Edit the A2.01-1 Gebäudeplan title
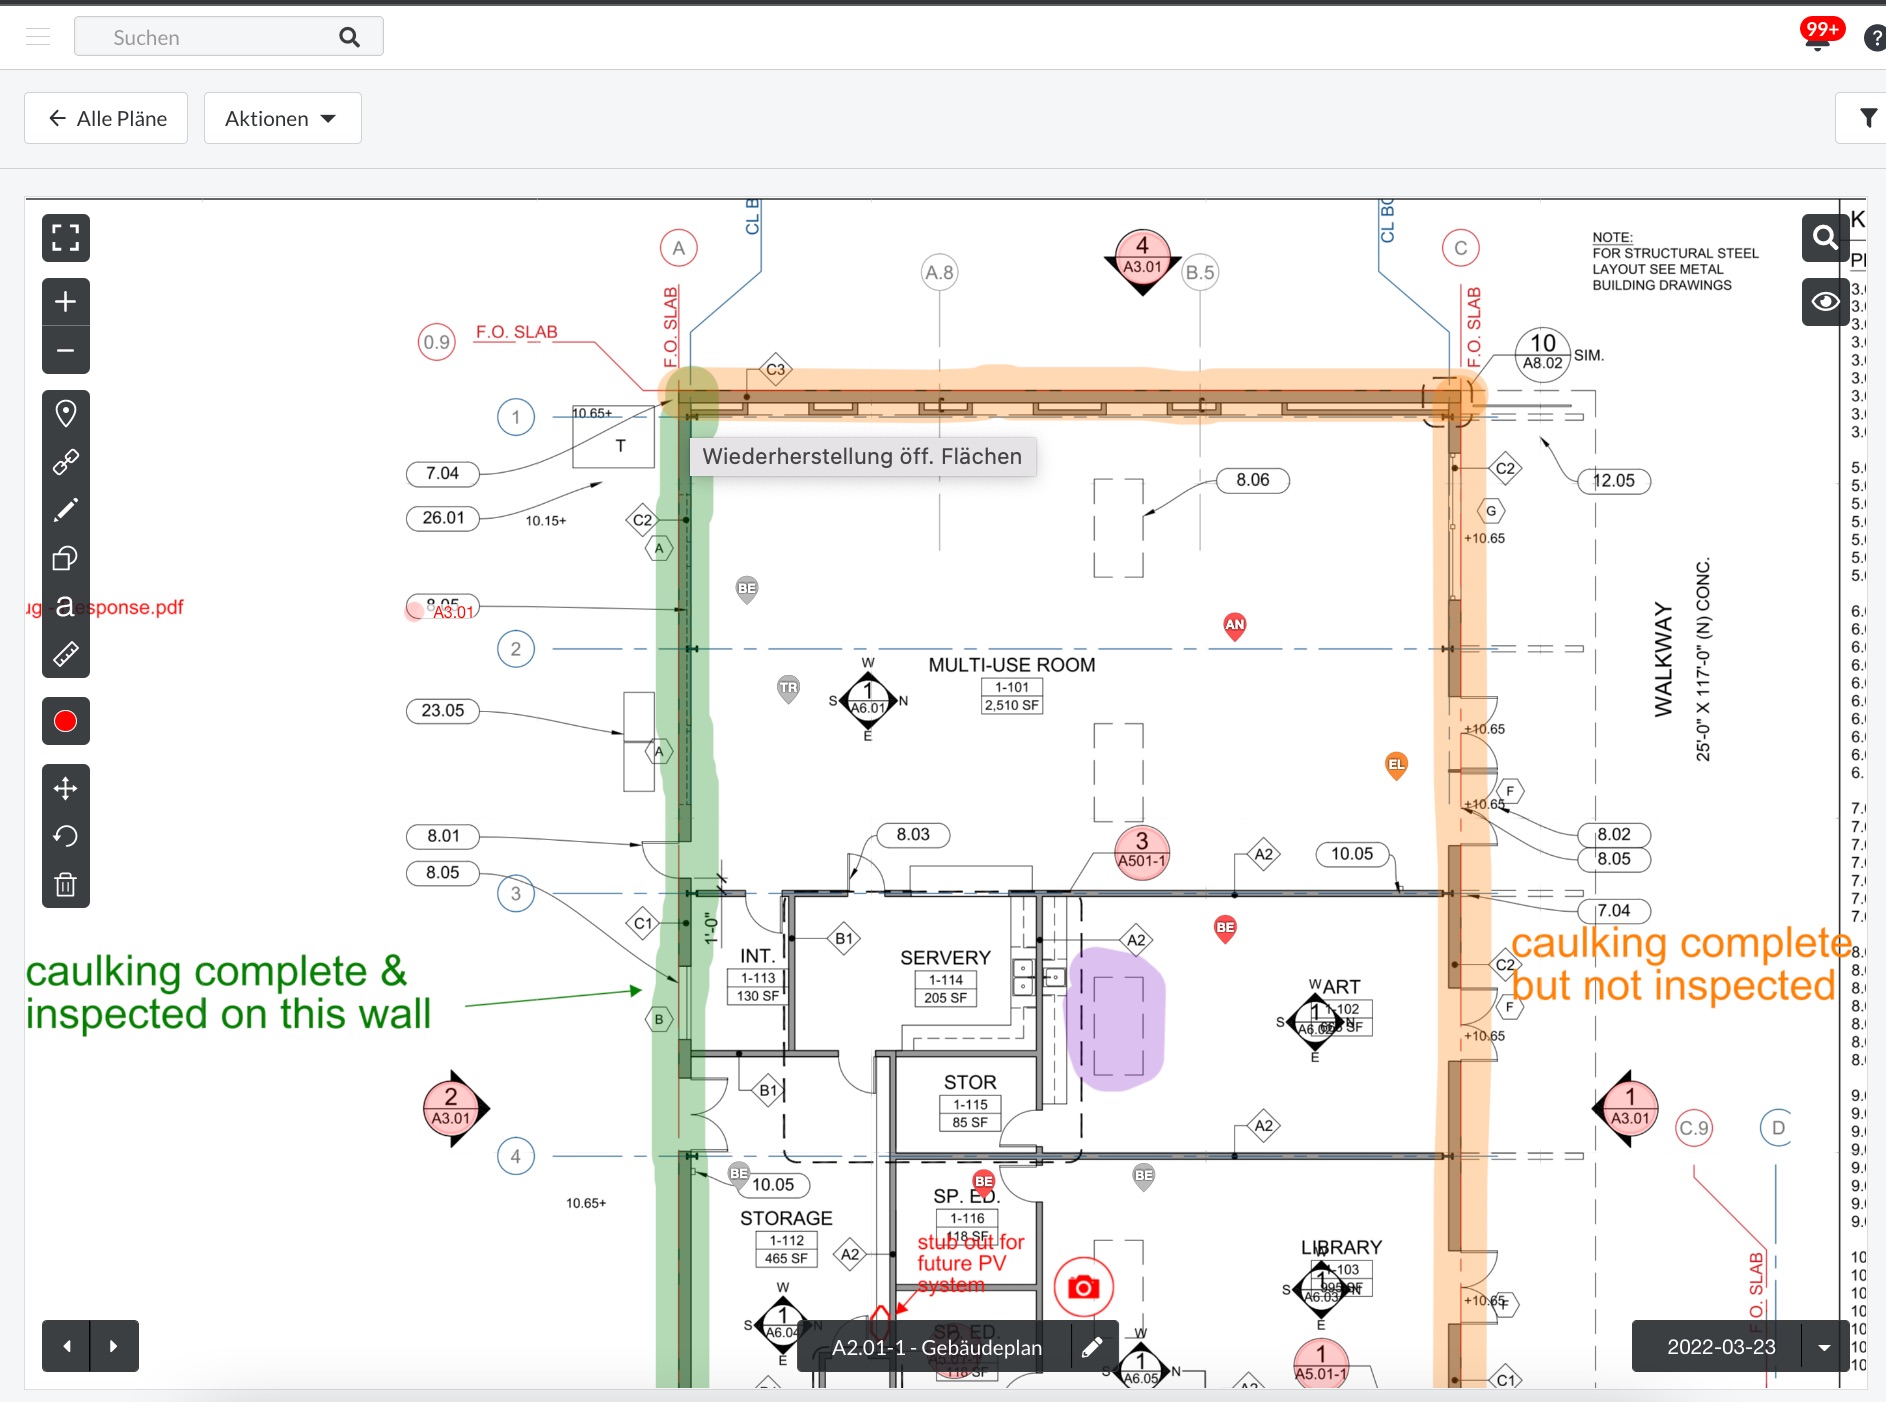The height and width of the screenshot is (1402, 1886). pyautogui.click(x=1093, y=1347)
